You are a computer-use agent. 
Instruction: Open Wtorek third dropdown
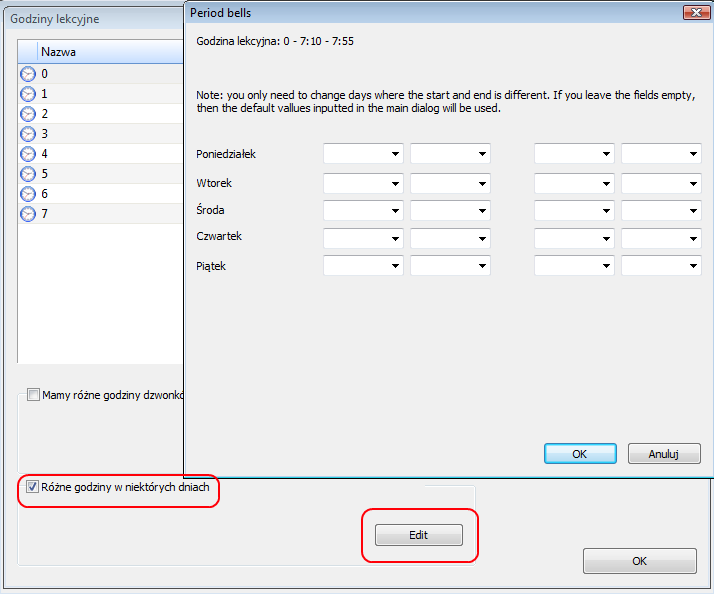tap(574, 183)
